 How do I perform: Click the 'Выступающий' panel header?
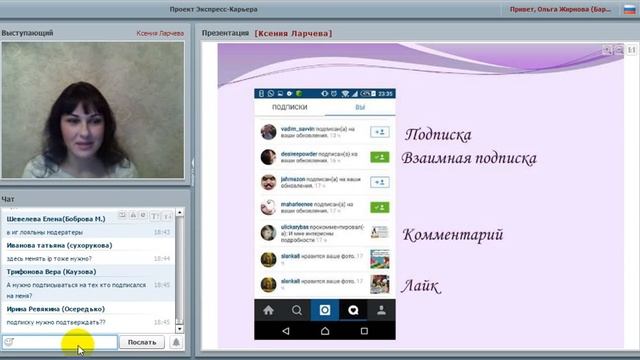point(27,33)
